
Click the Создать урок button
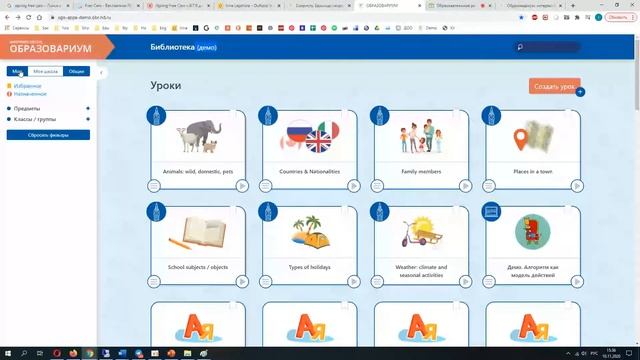coord(554,87)
